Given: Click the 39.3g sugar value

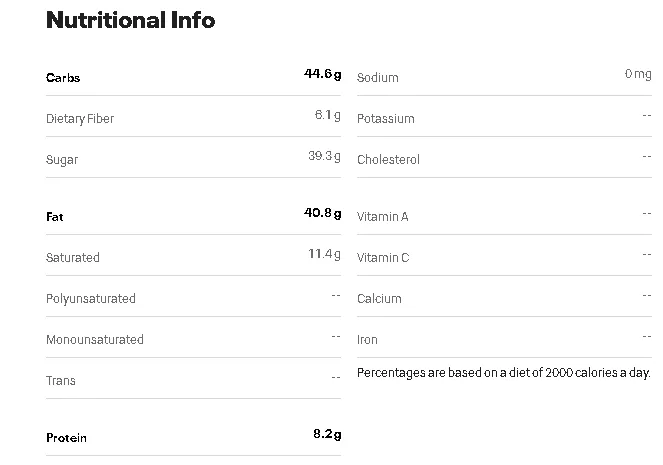Looking at the screenshot, I should click(324, 156).
